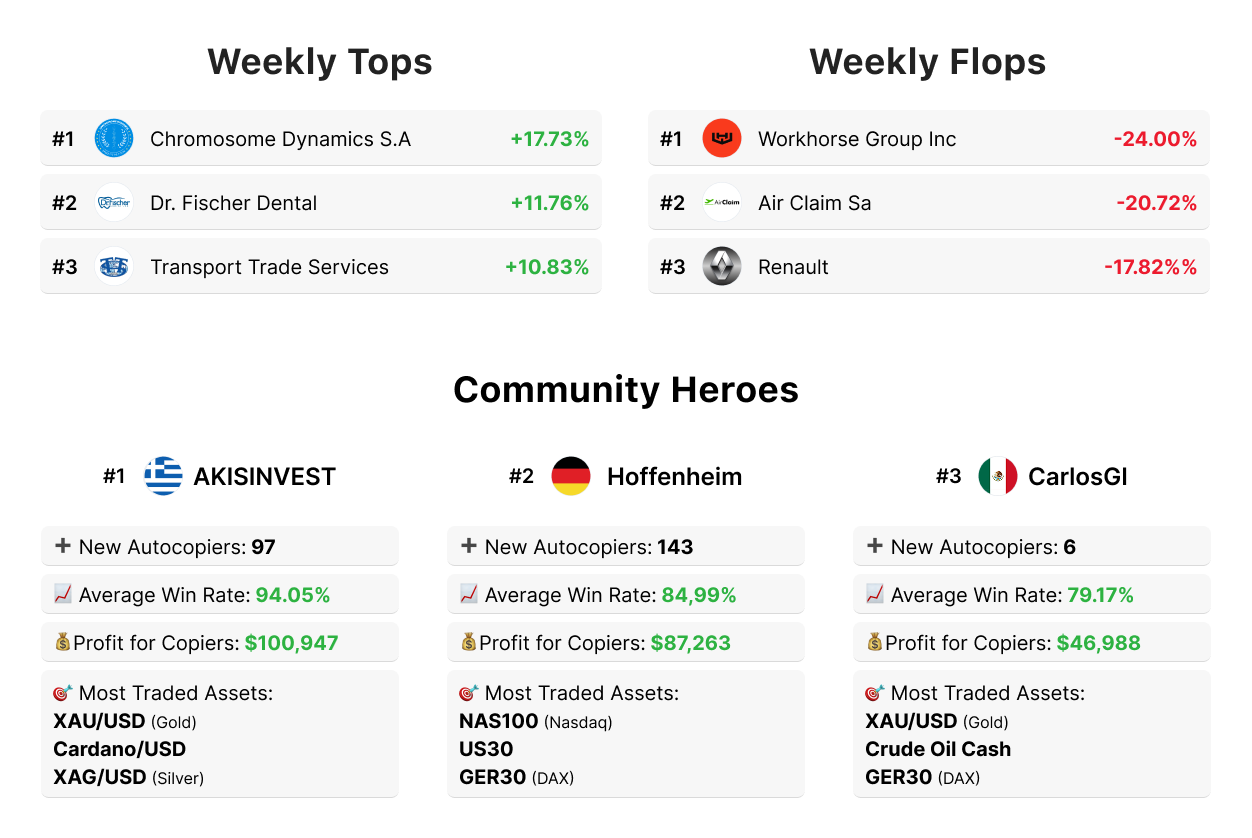The height and width of the screenshot is (838, 1252).
Task: Open the AKISINVEST trader profile name
Action: point(264,477)
